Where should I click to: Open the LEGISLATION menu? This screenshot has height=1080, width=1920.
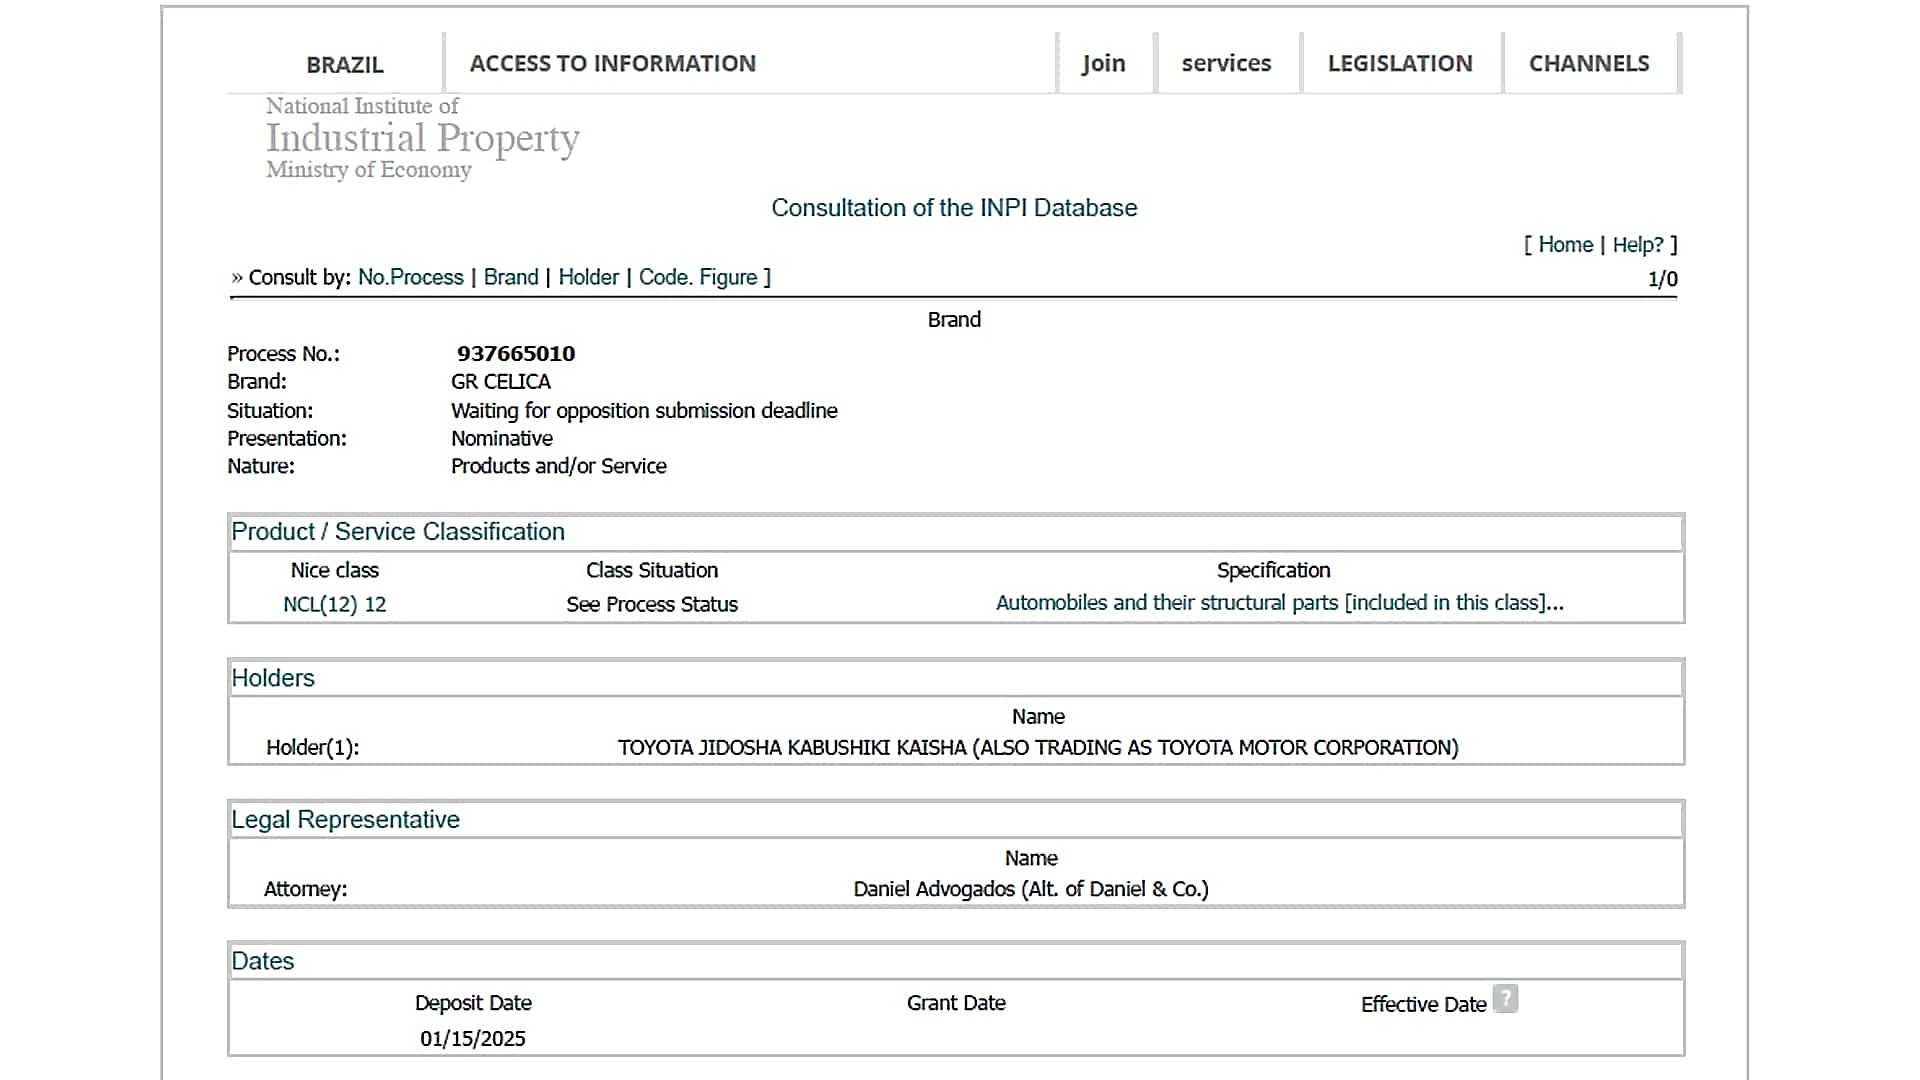click(1399, 63)
